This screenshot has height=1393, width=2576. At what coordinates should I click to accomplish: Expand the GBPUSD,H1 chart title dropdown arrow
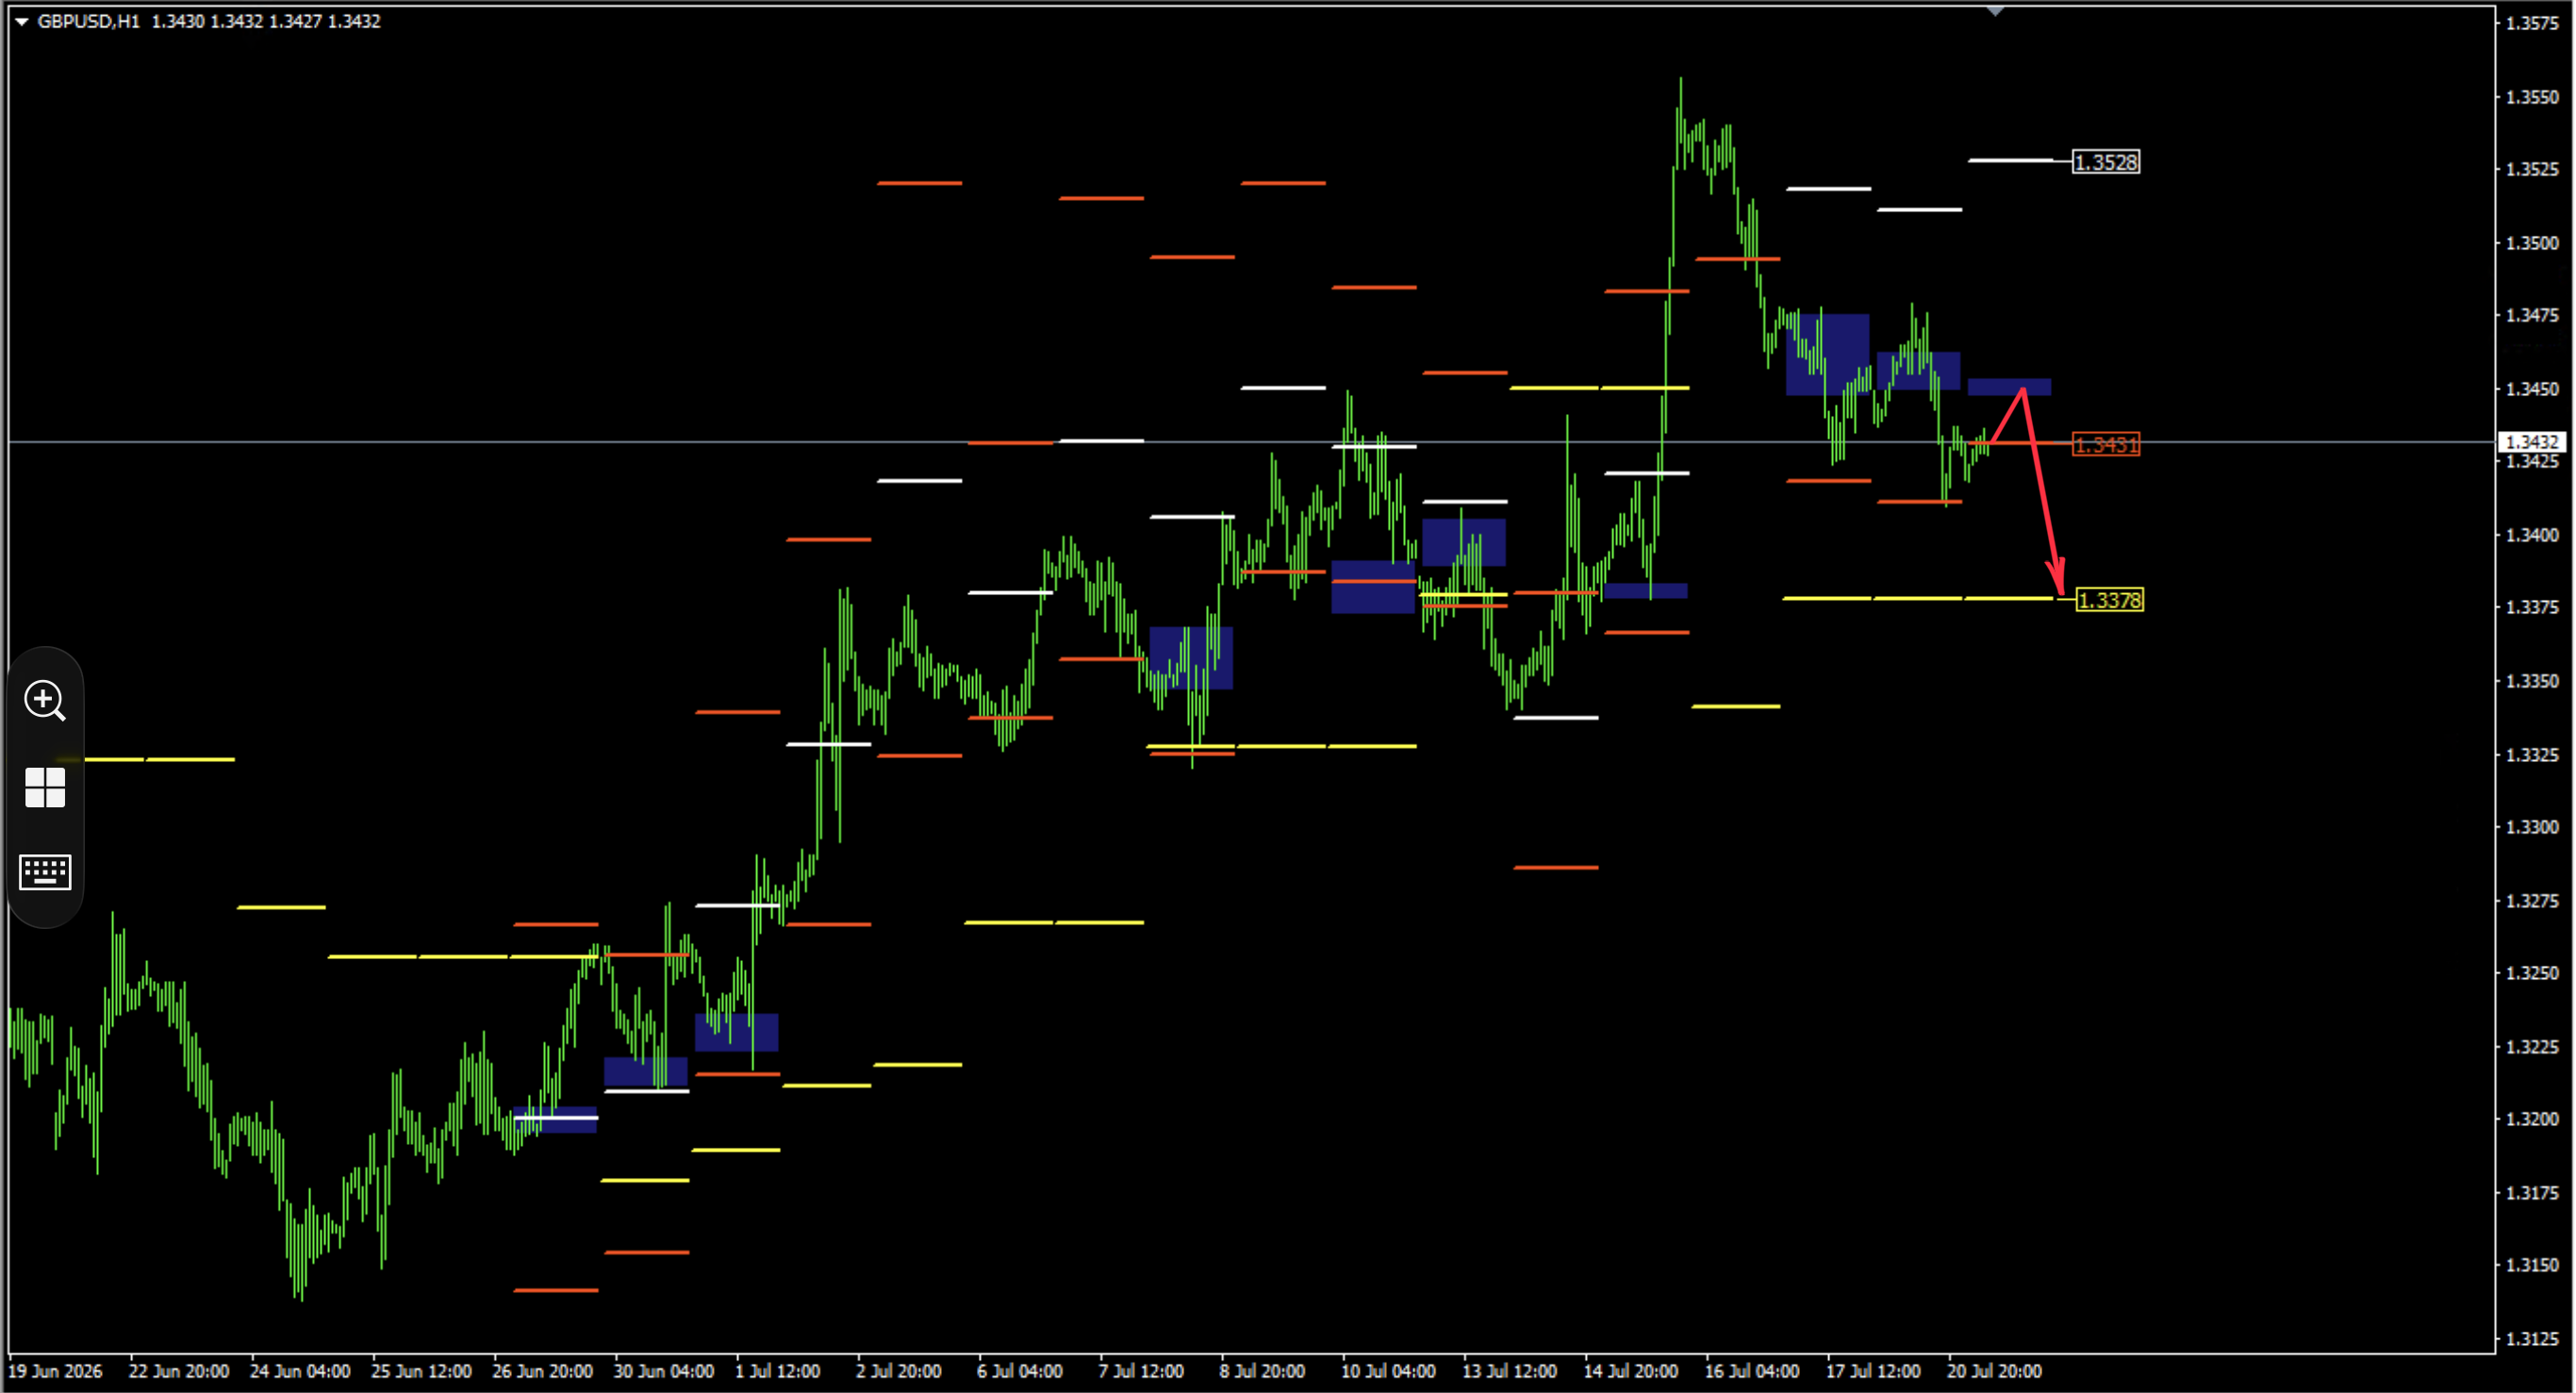21,21
